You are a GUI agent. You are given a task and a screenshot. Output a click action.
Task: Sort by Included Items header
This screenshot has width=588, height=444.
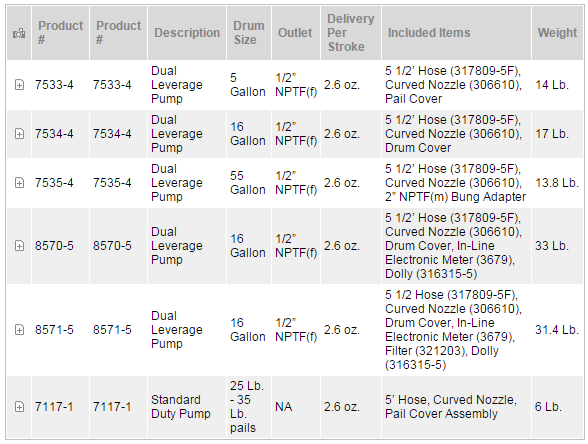pyautogui.click(x=429, y=33)
